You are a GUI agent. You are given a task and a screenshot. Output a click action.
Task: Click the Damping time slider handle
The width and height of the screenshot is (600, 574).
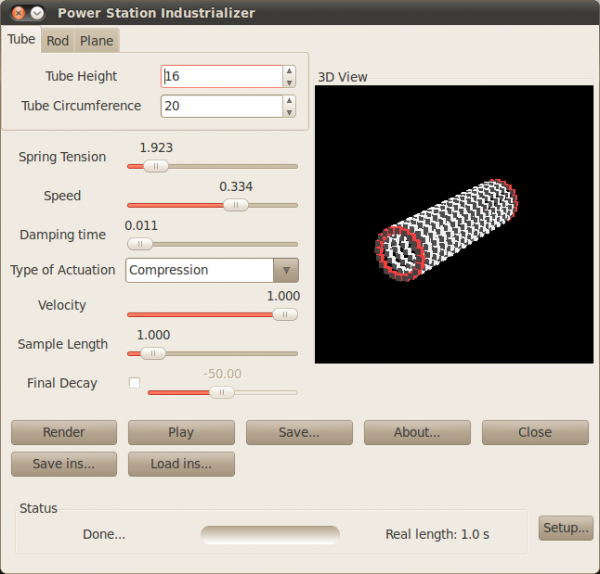click(140, 244)
